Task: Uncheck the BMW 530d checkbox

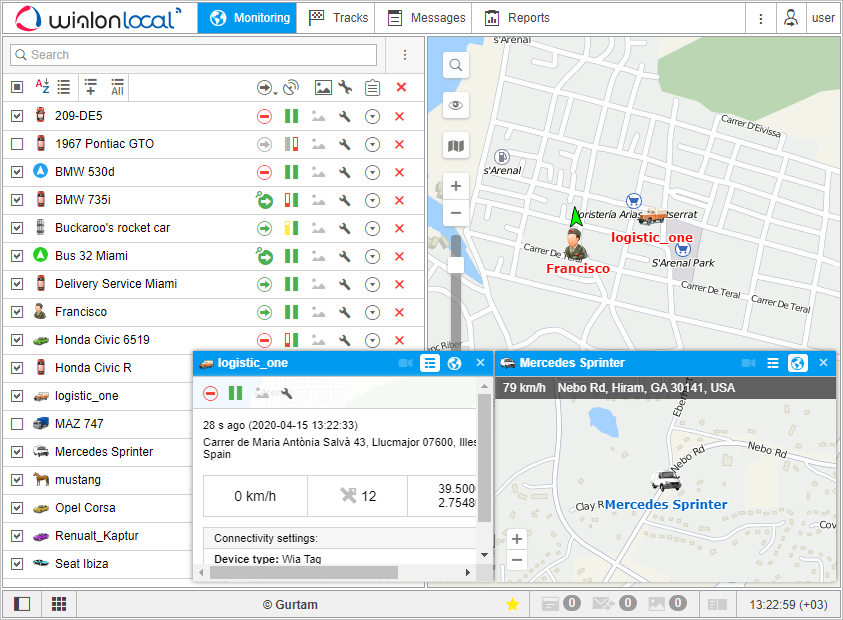Action: coord(17,172)
